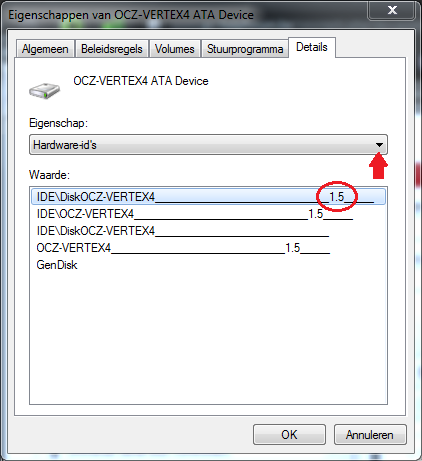This screenshot has width=422, height=461.
Task: Select first IDE\DiskOCZ-VERTEX4 value with 1.5
Action: pos(208,197)
